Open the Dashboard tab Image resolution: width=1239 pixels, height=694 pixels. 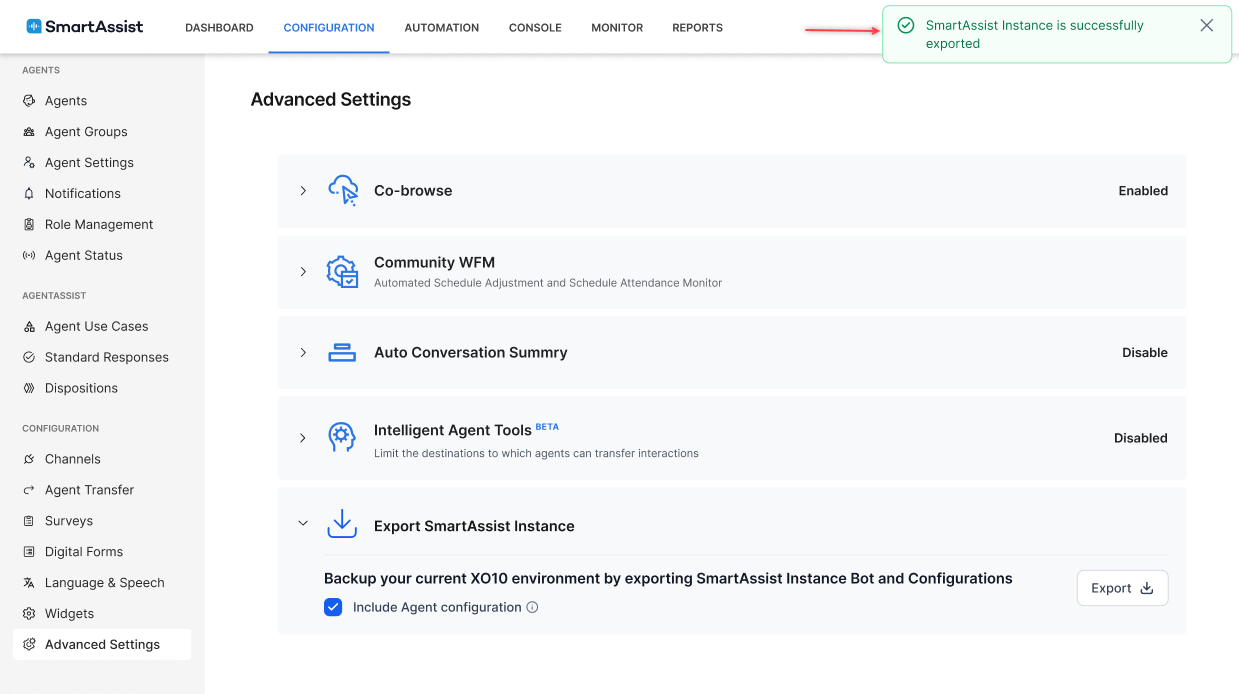pyautogui.click(x=219, y=28)
